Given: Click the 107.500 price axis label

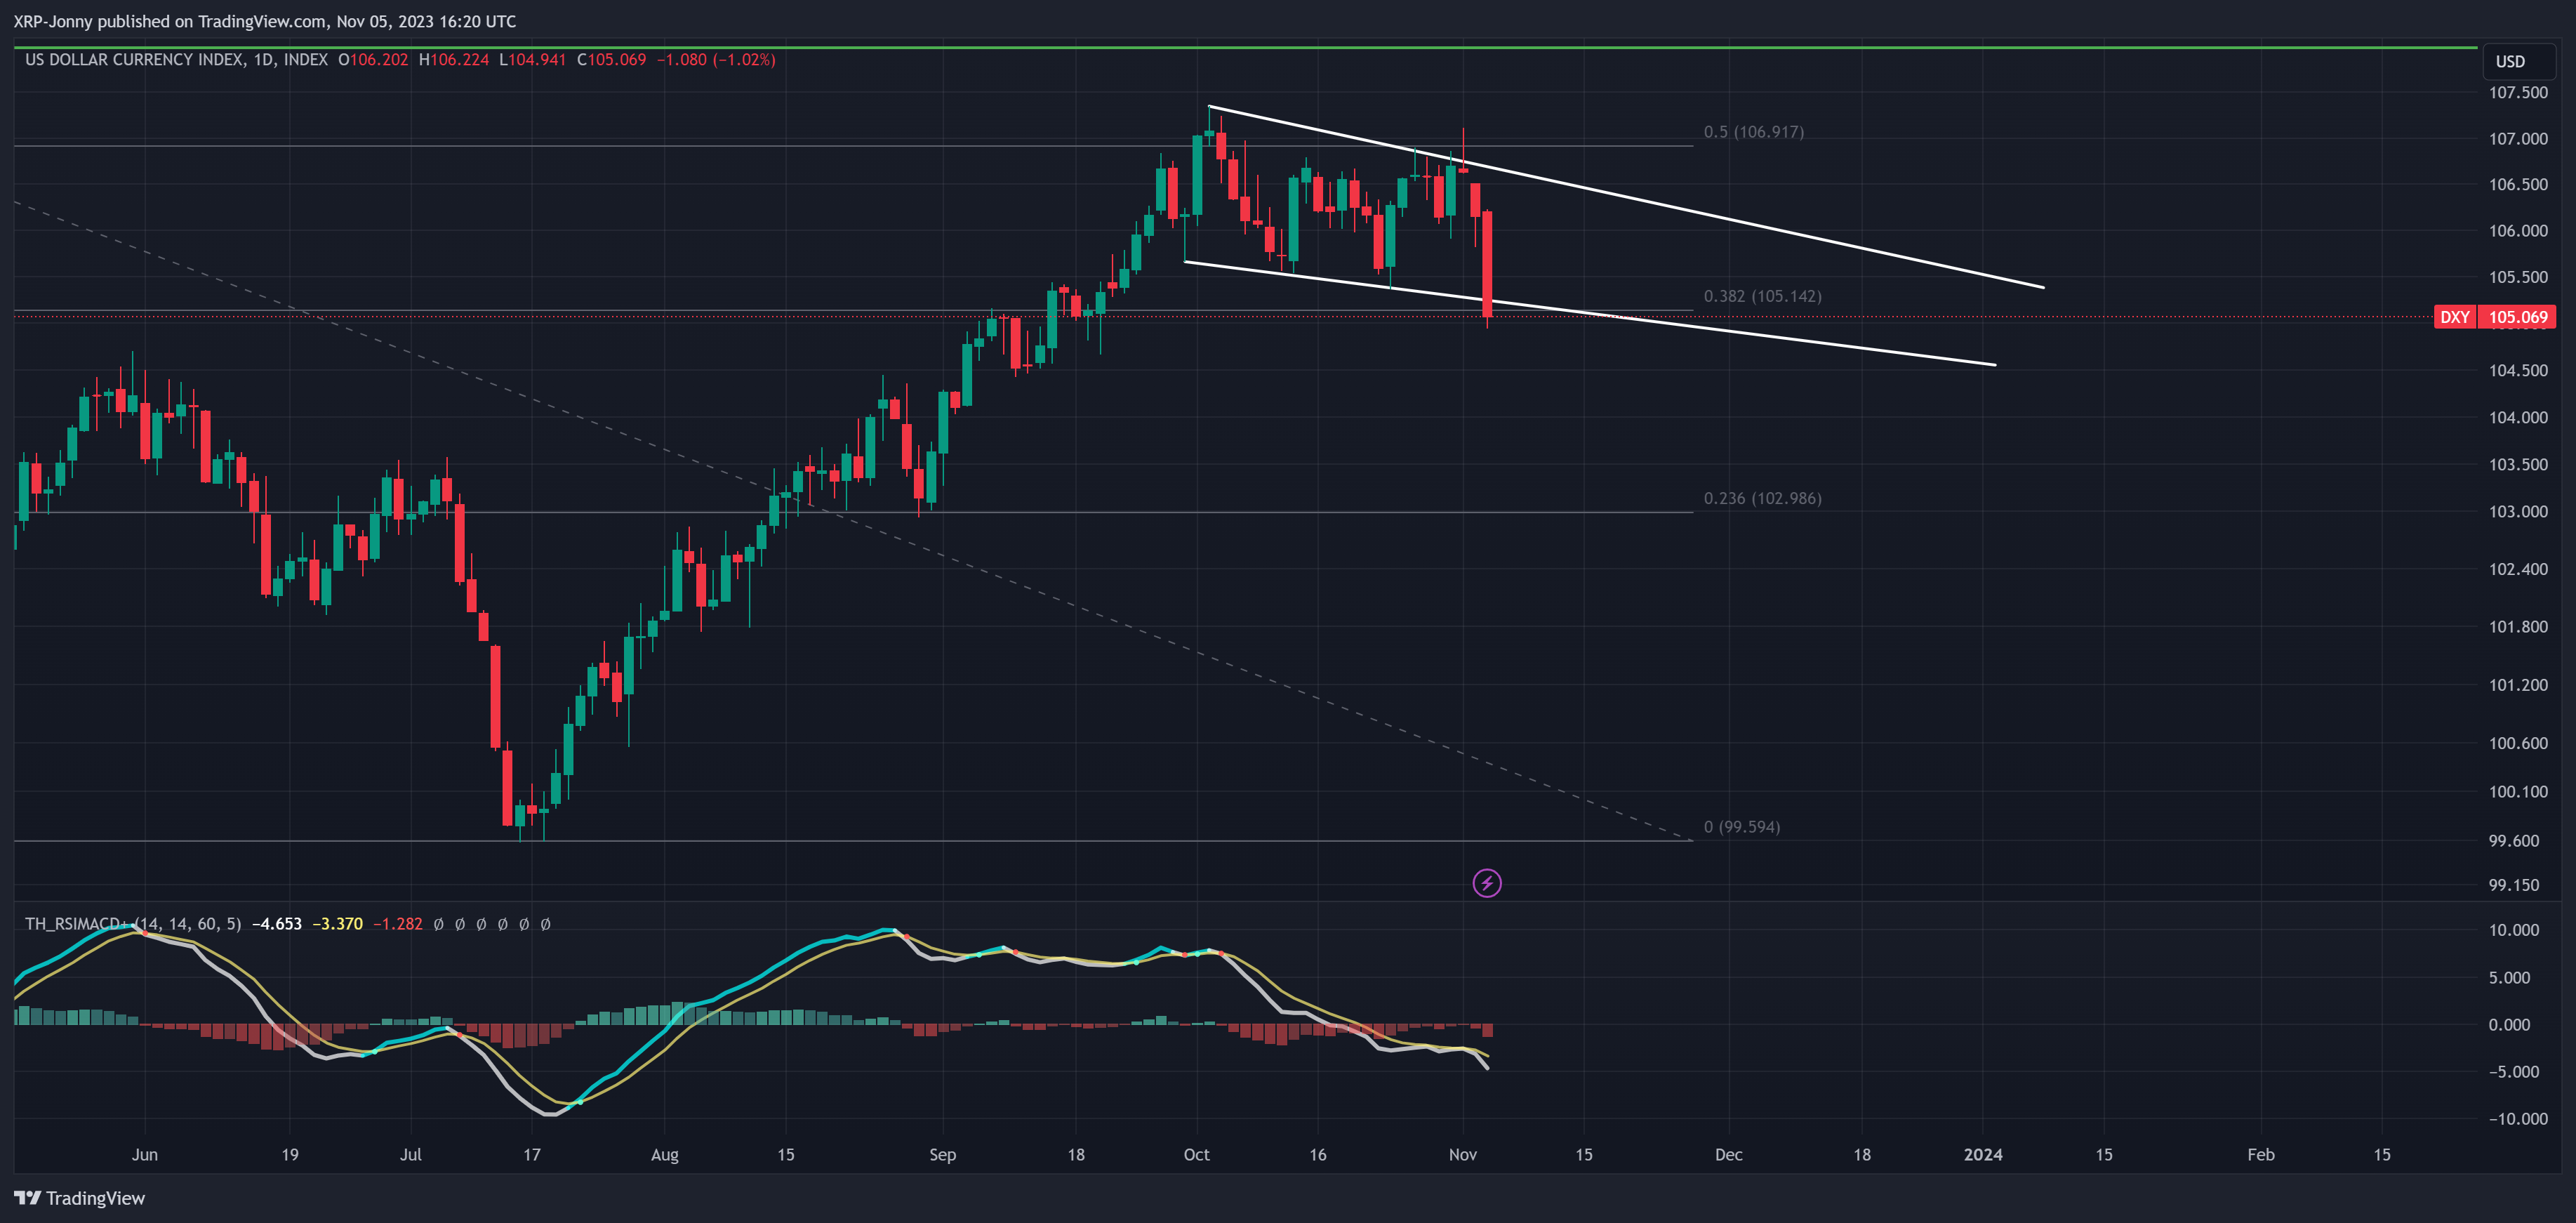Looking at the screenshot, I should [x=2518, y=92].
